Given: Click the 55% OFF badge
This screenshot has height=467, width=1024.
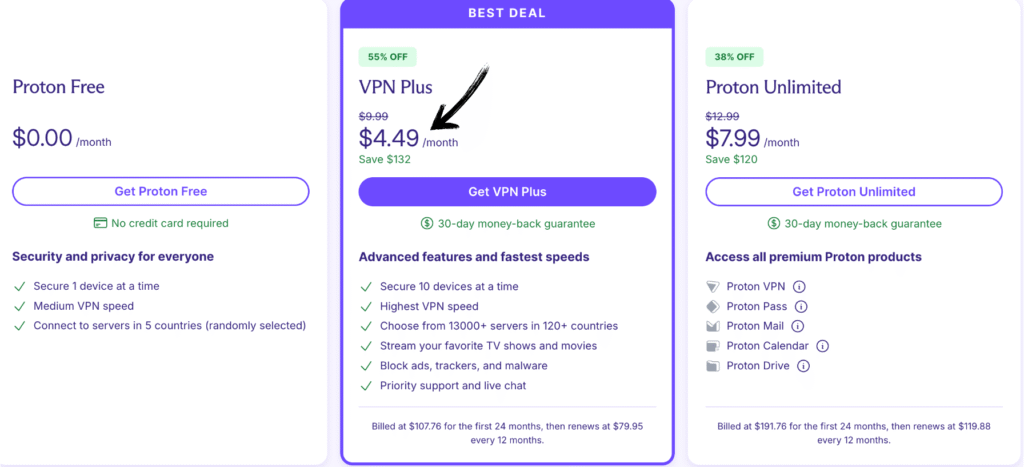Looking at the screenshot, I should pos(387,57).
